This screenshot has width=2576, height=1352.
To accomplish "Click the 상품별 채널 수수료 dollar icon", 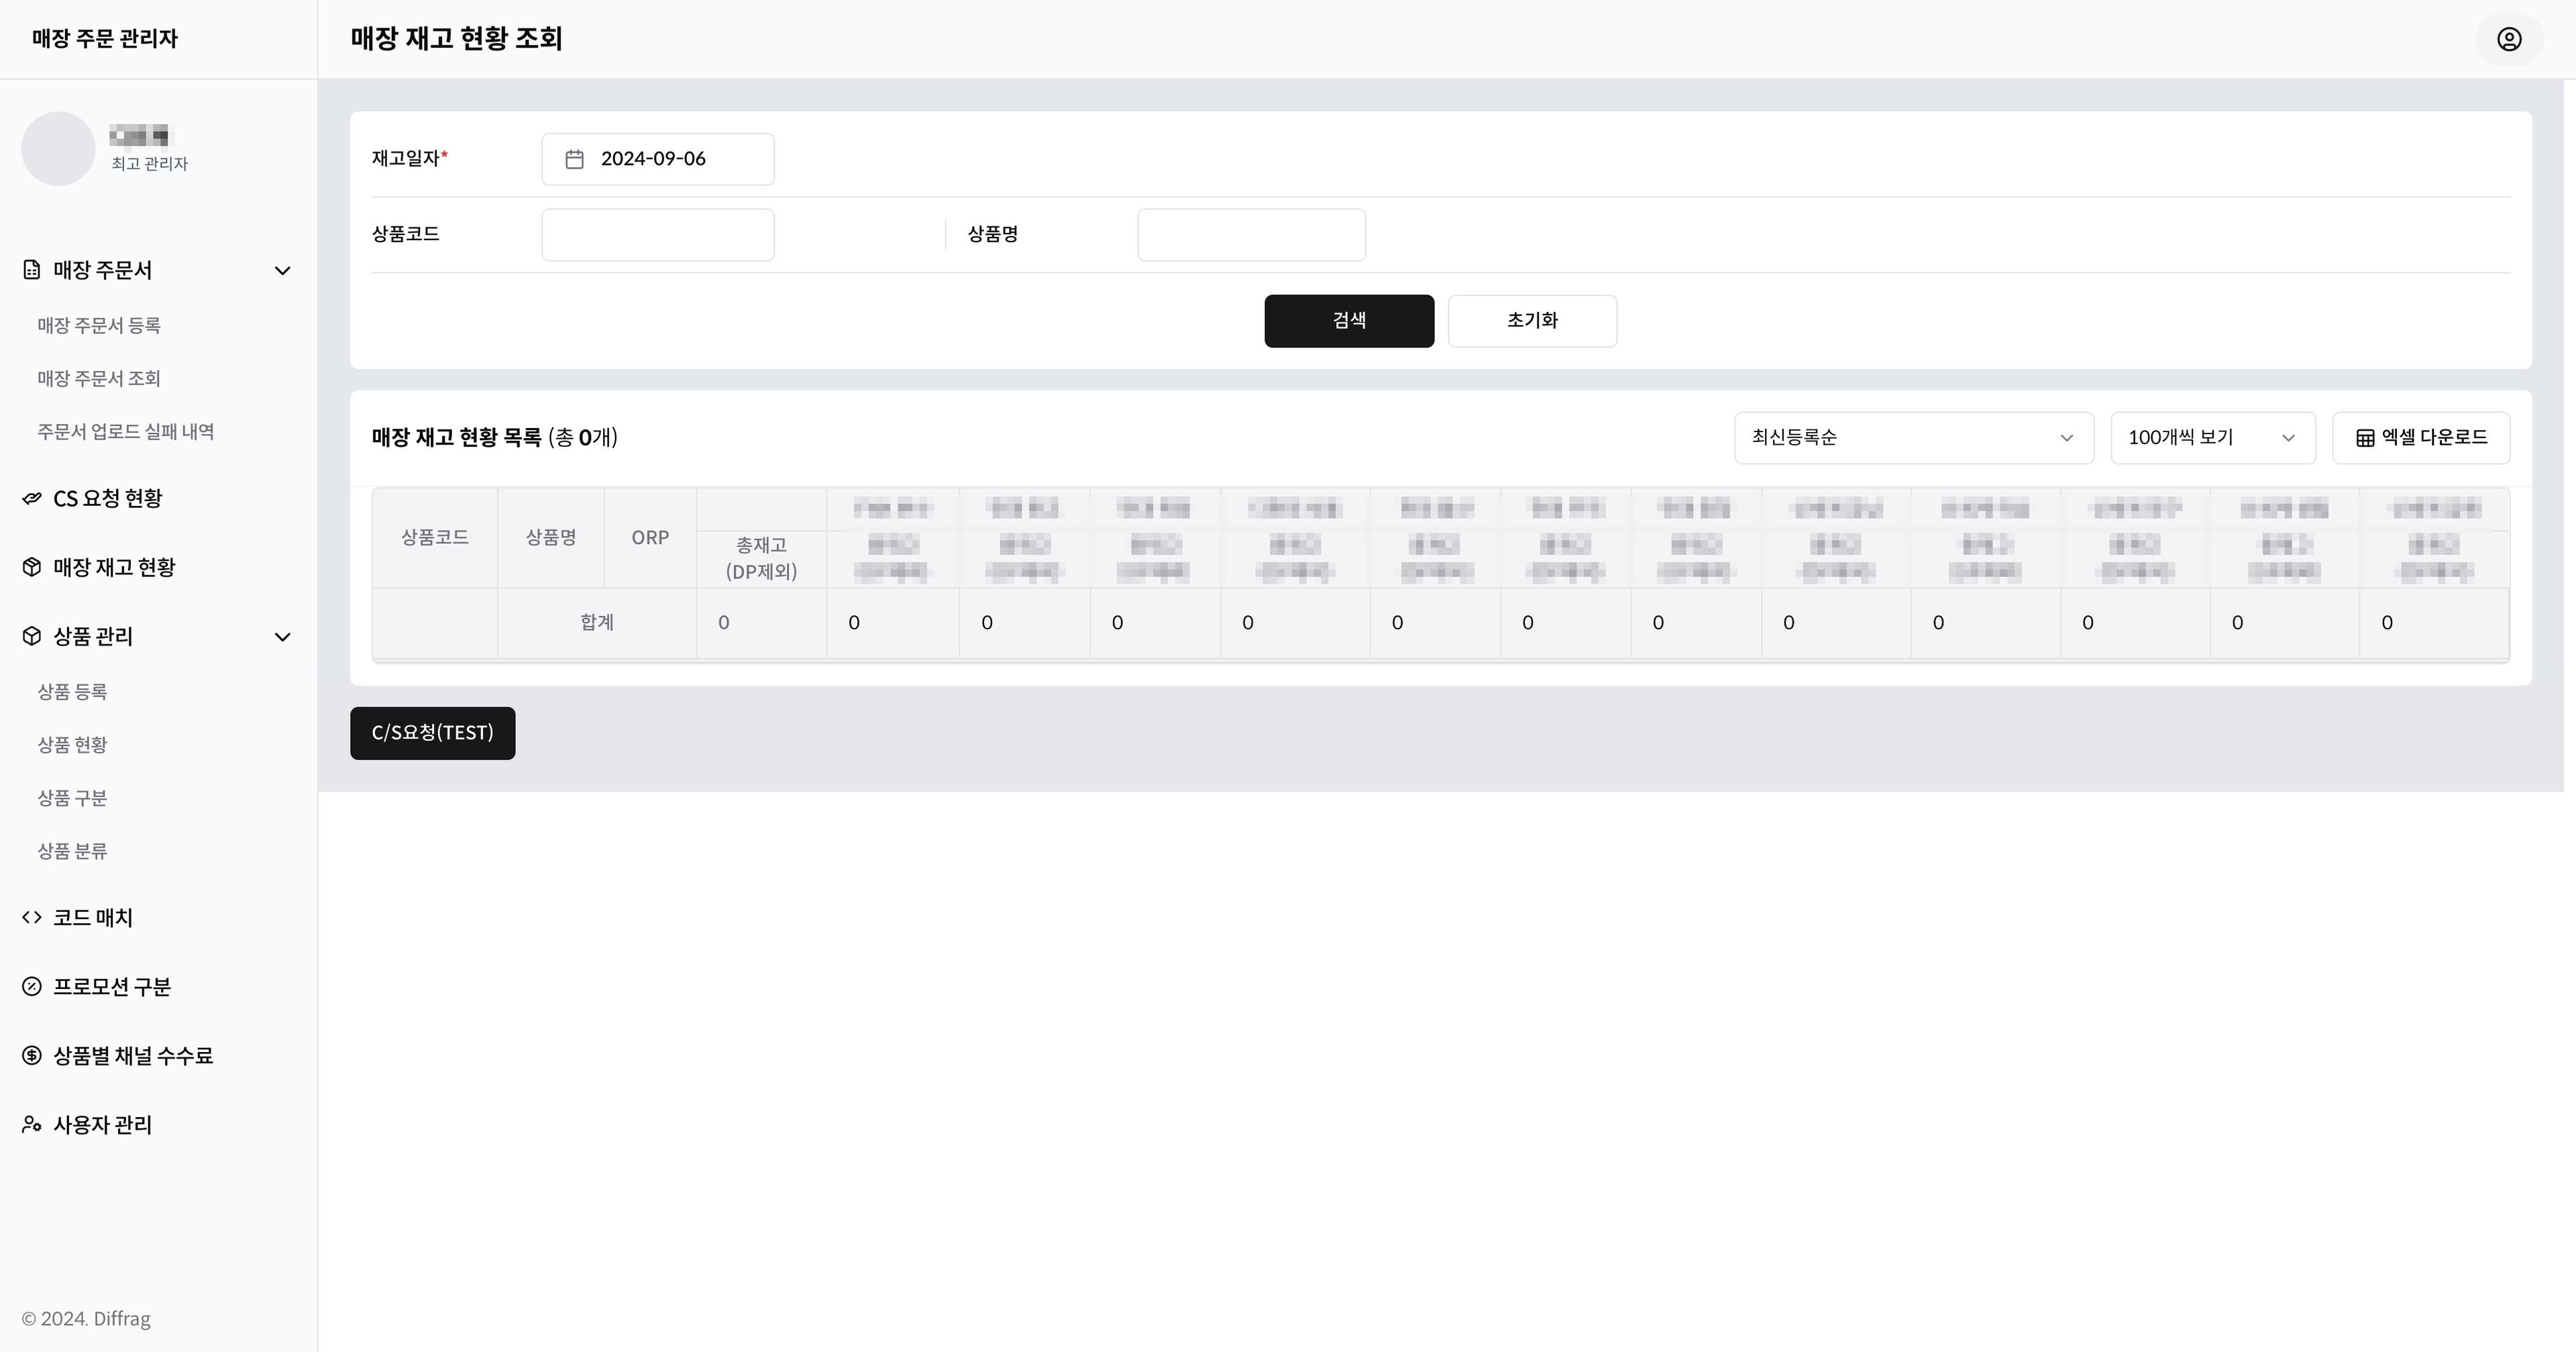I will (x=32, y=1055).
